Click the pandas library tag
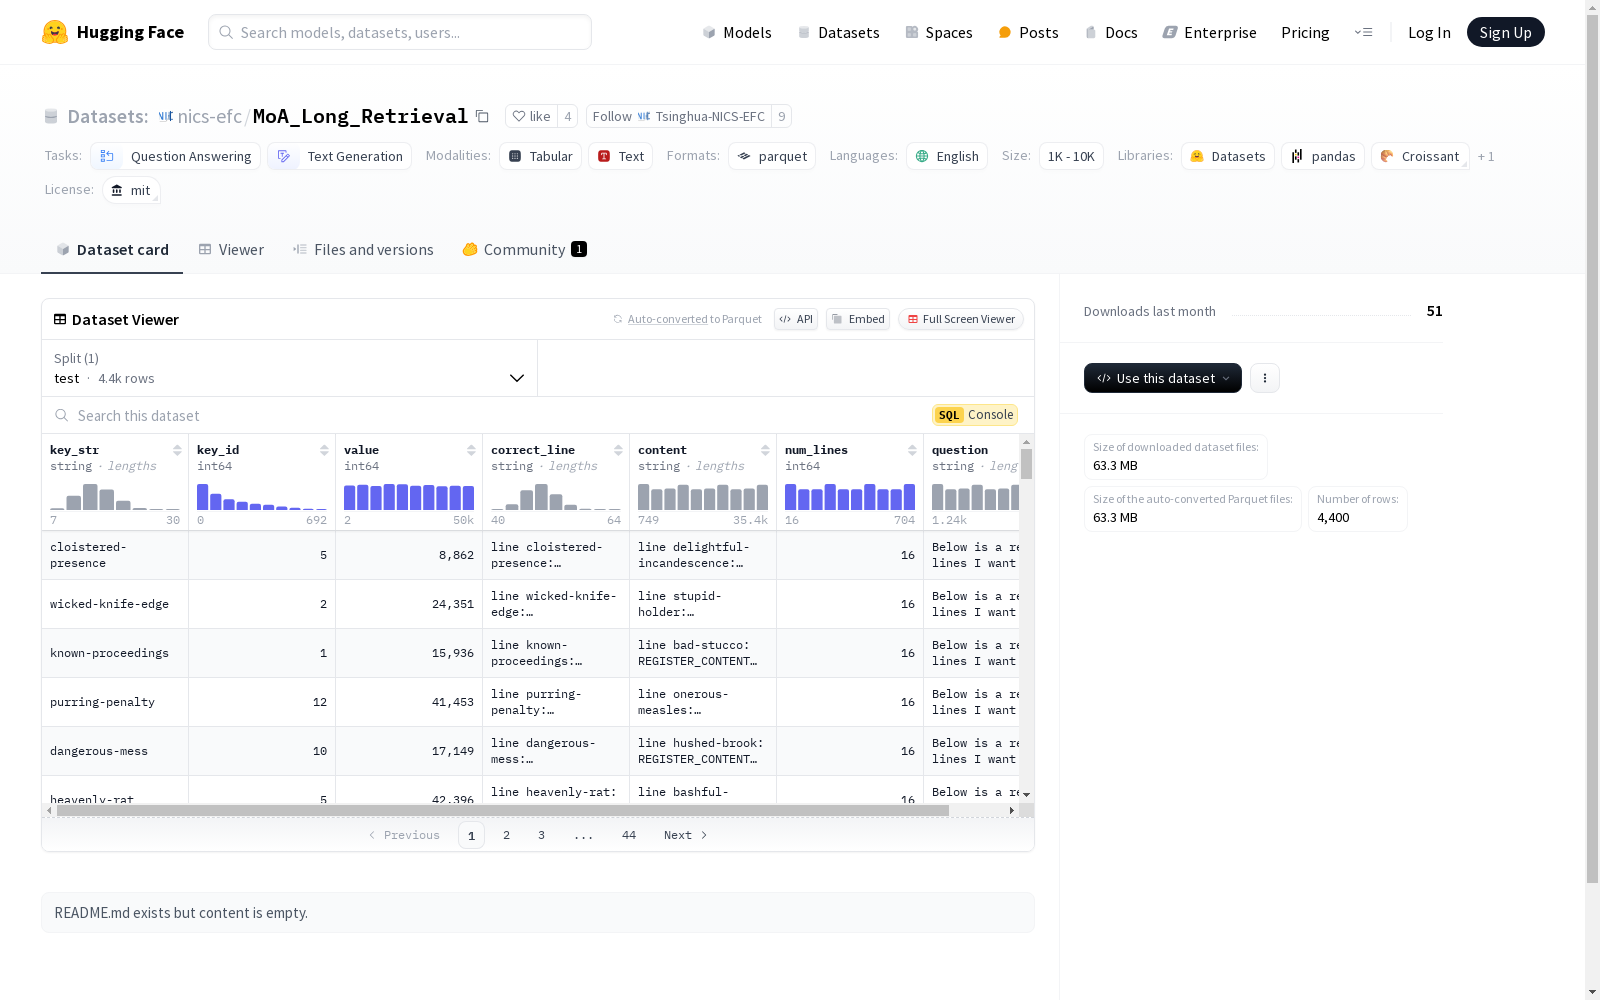The height and width of the screenshot is (1000, 1600). click(x=1323, y=156)
